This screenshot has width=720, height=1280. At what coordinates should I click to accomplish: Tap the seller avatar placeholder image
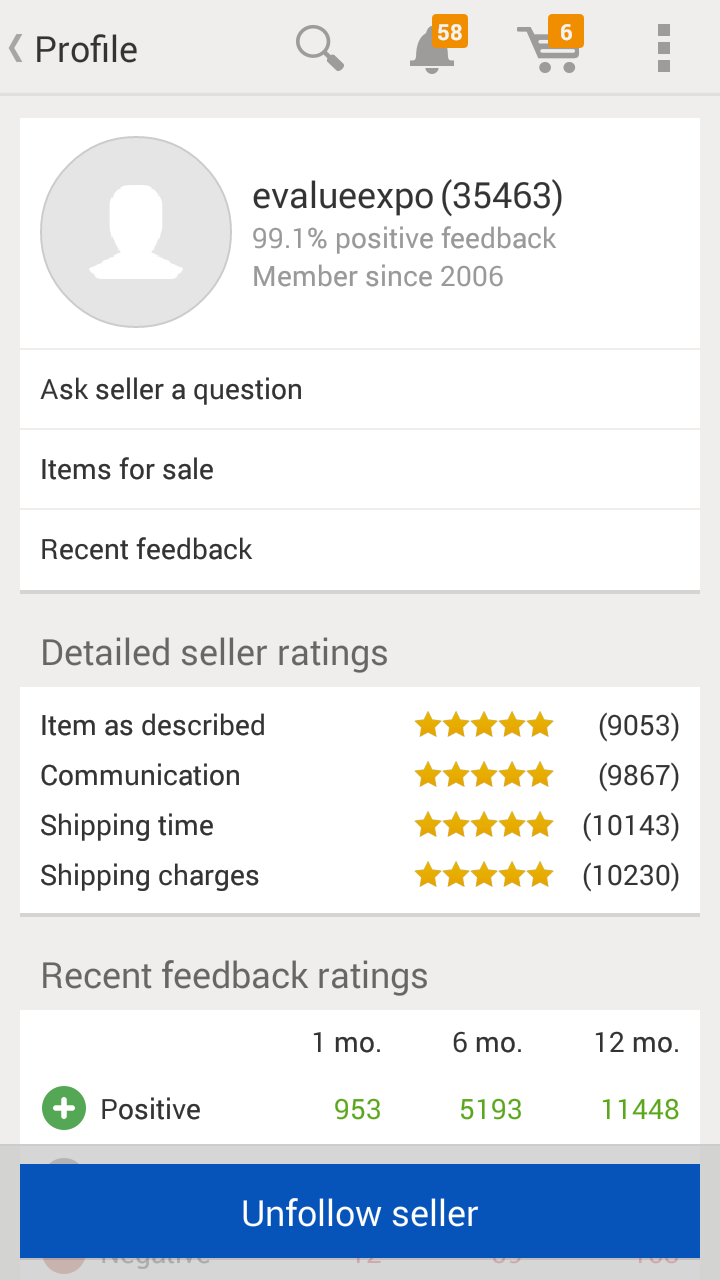point(136,232)
